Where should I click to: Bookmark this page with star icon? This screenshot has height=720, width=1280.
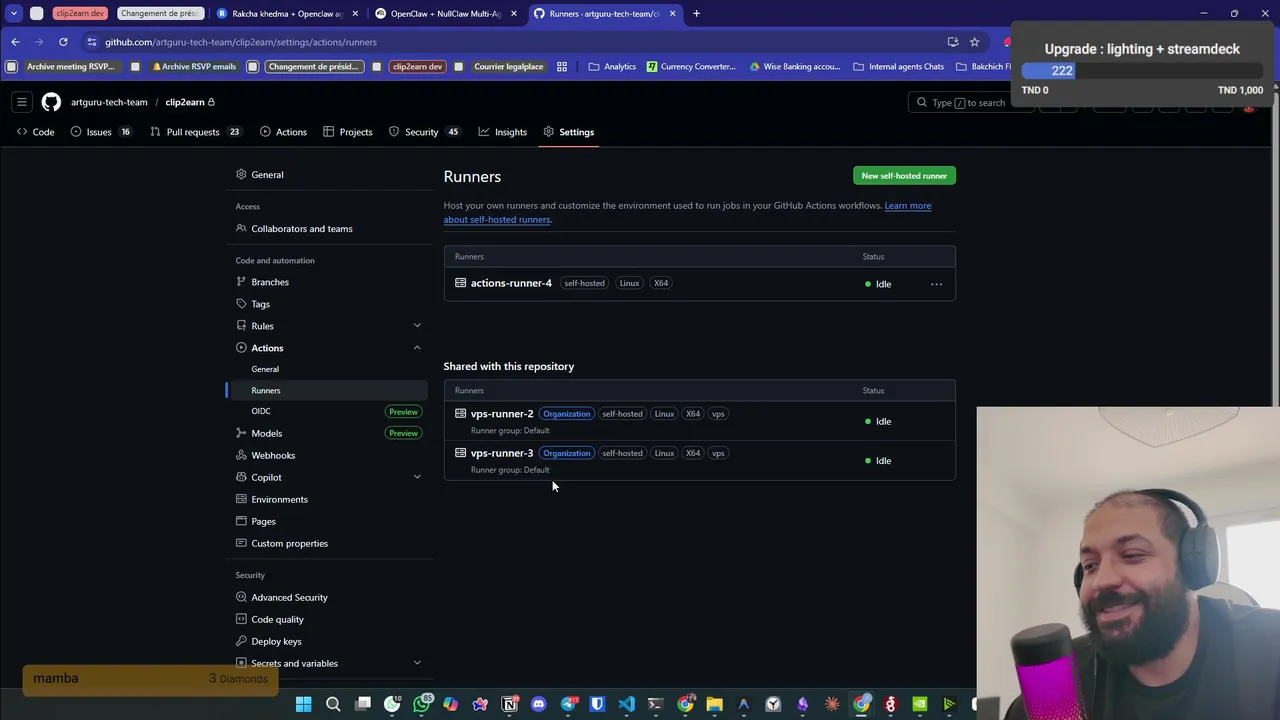[x=974, y=42]
